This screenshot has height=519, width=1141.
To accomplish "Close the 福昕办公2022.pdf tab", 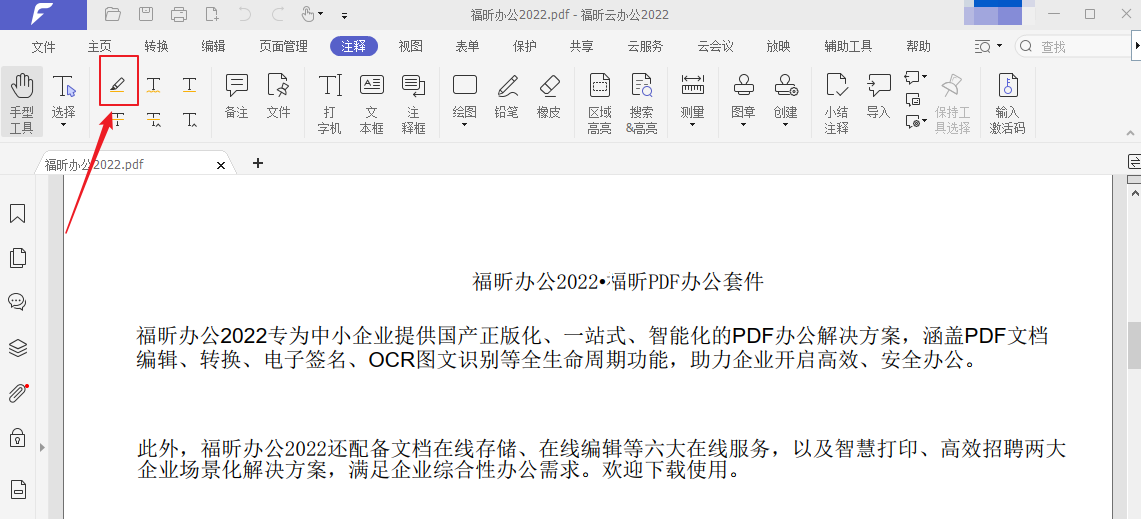I will pyautogui.click(x=221, y=165).
